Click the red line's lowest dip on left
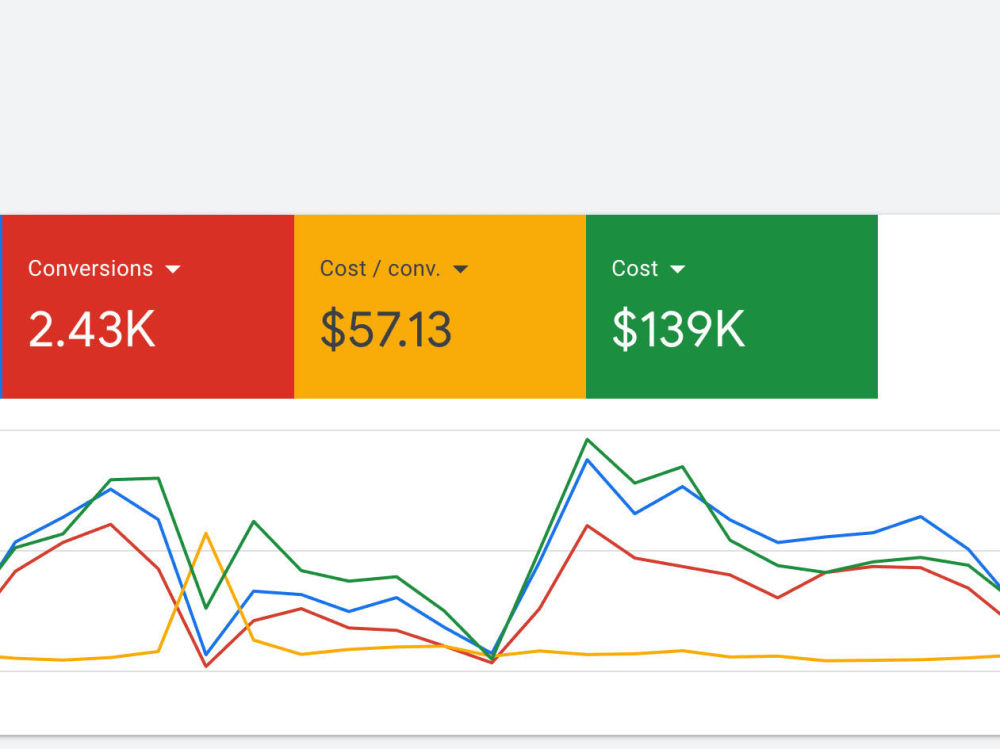This screenshot has height=749, width=1000. point(206,667)
